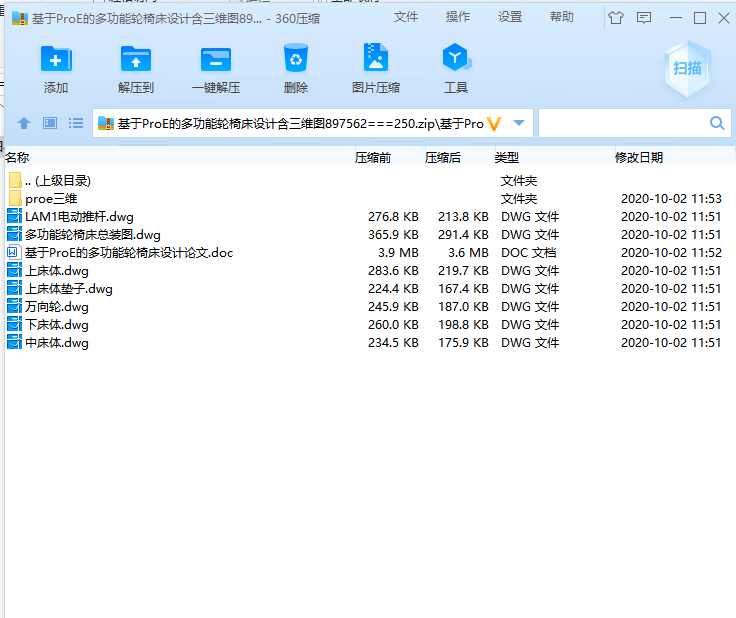Click the DWG icon of 上床体垫子.dwg
Image resolution: width=736 pixels, height=618 pixels.
14,288
